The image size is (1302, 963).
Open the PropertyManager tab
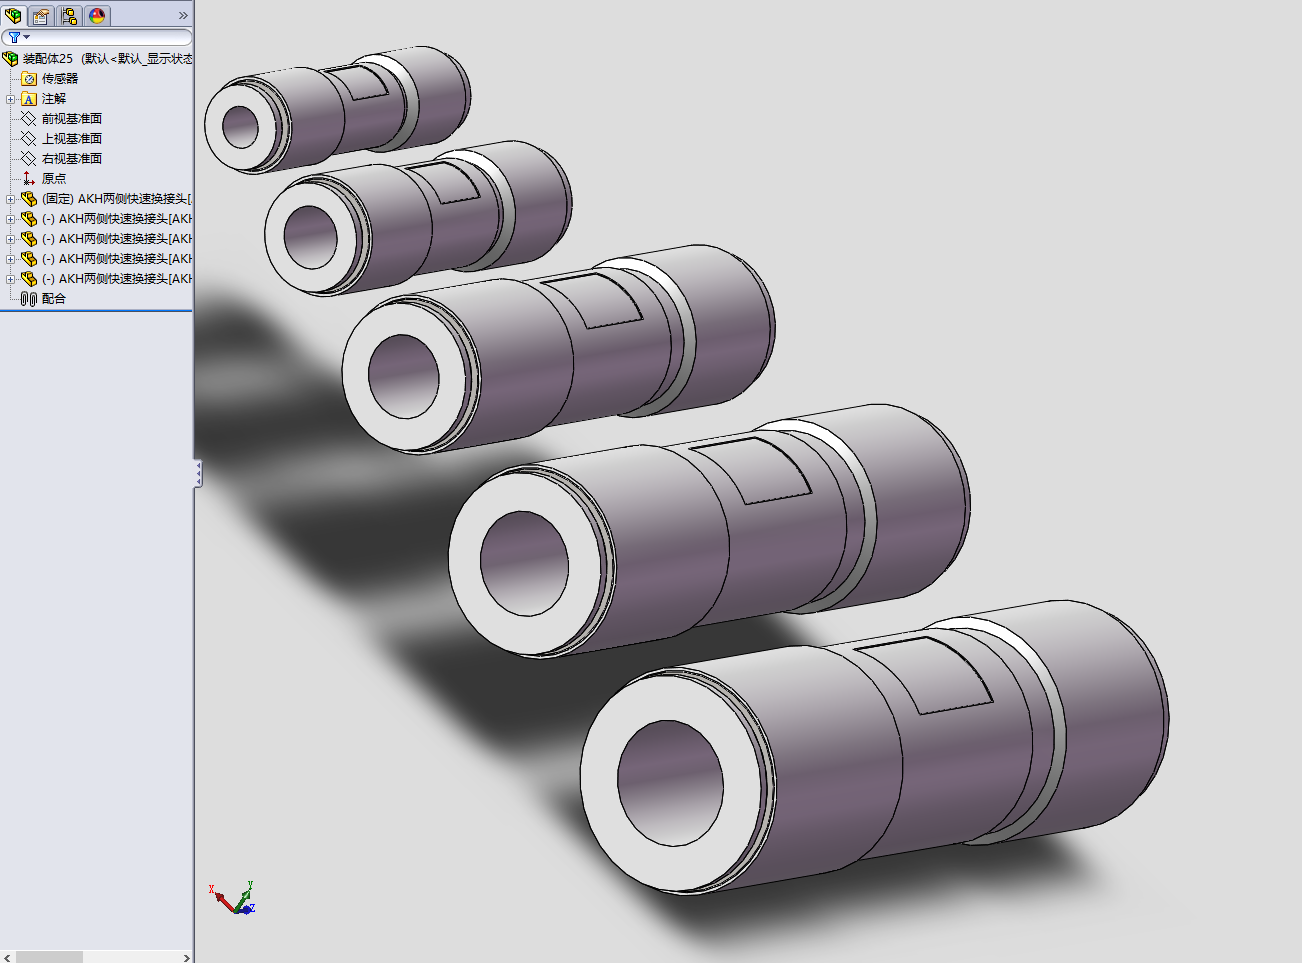pyautogui.click(x=41, y=16)
